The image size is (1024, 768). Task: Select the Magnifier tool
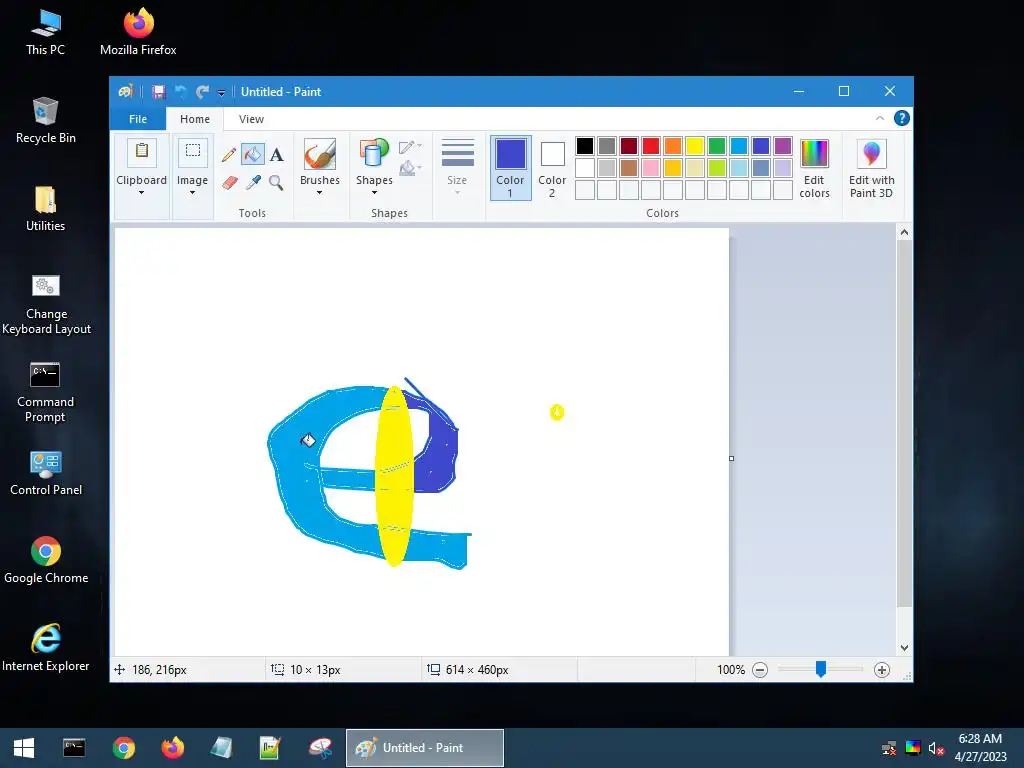pos(276,182)
